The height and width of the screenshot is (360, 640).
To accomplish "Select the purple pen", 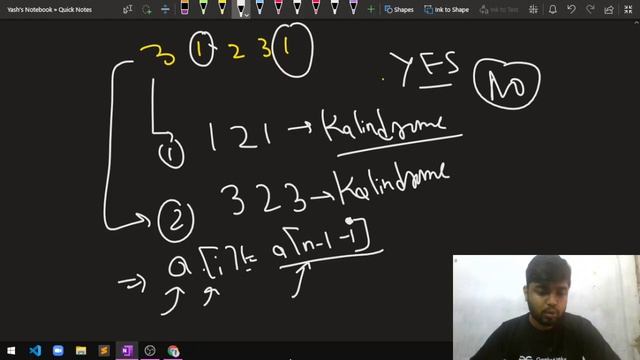I will pyautogui.click(x=353, y=8).
